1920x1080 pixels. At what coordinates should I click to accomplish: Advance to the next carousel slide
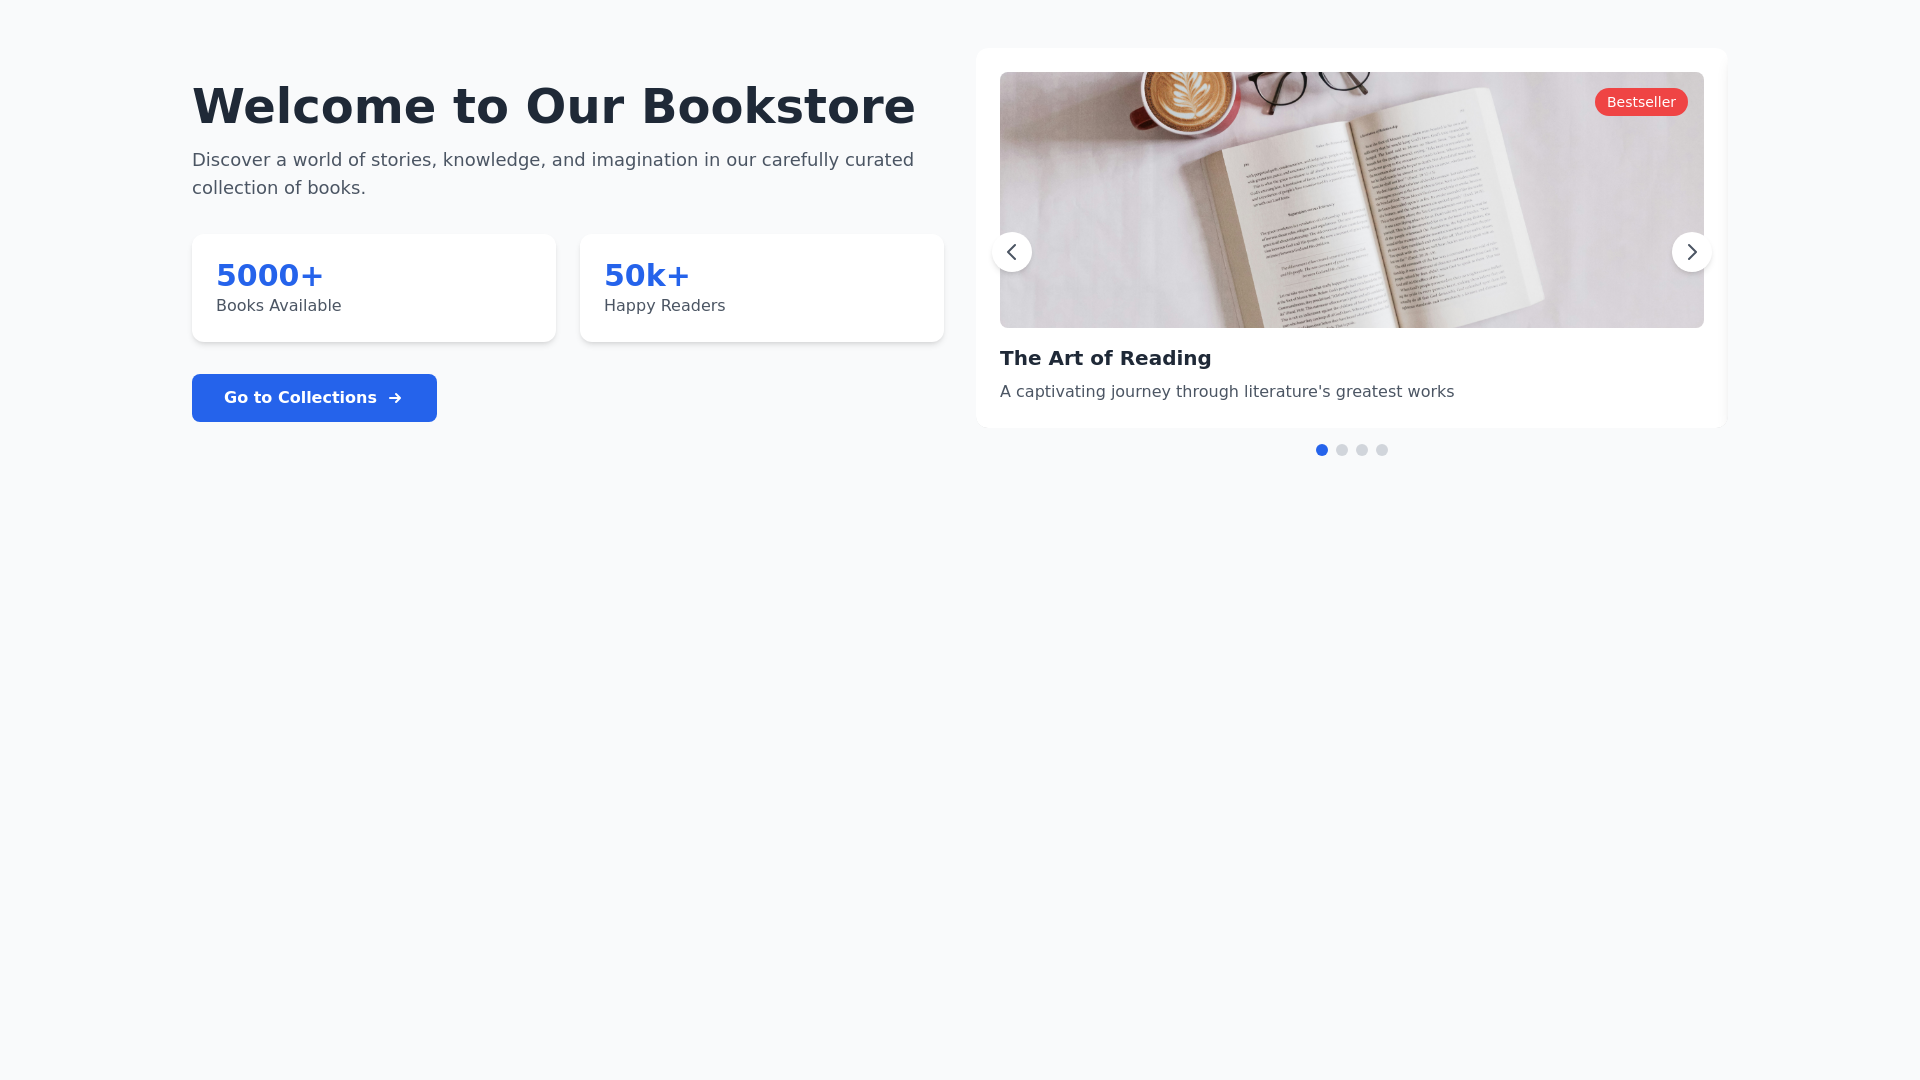(x=1692, y=252)
